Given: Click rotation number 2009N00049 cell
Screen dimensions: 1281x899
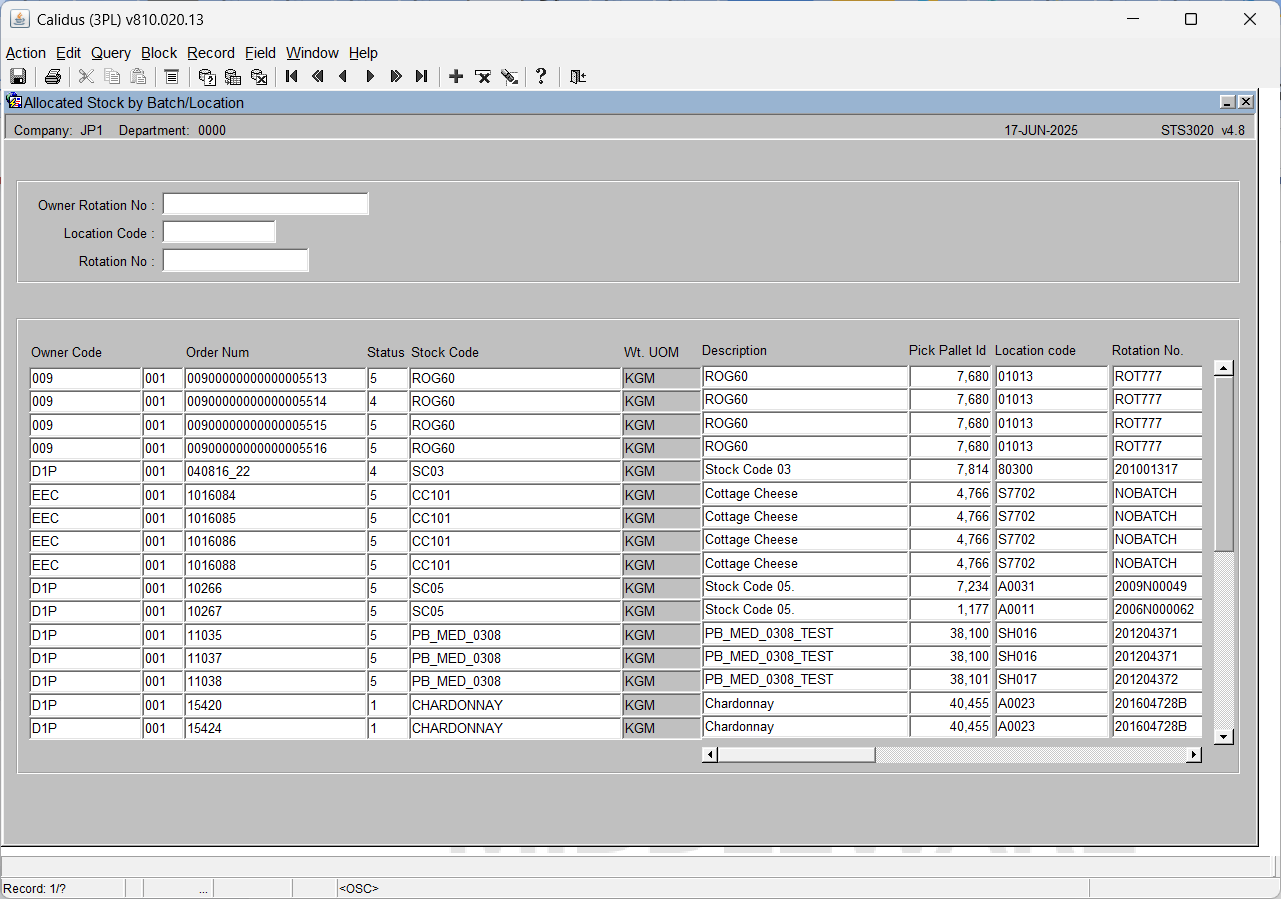Looking at the screenshot, I should [1157, 587].
